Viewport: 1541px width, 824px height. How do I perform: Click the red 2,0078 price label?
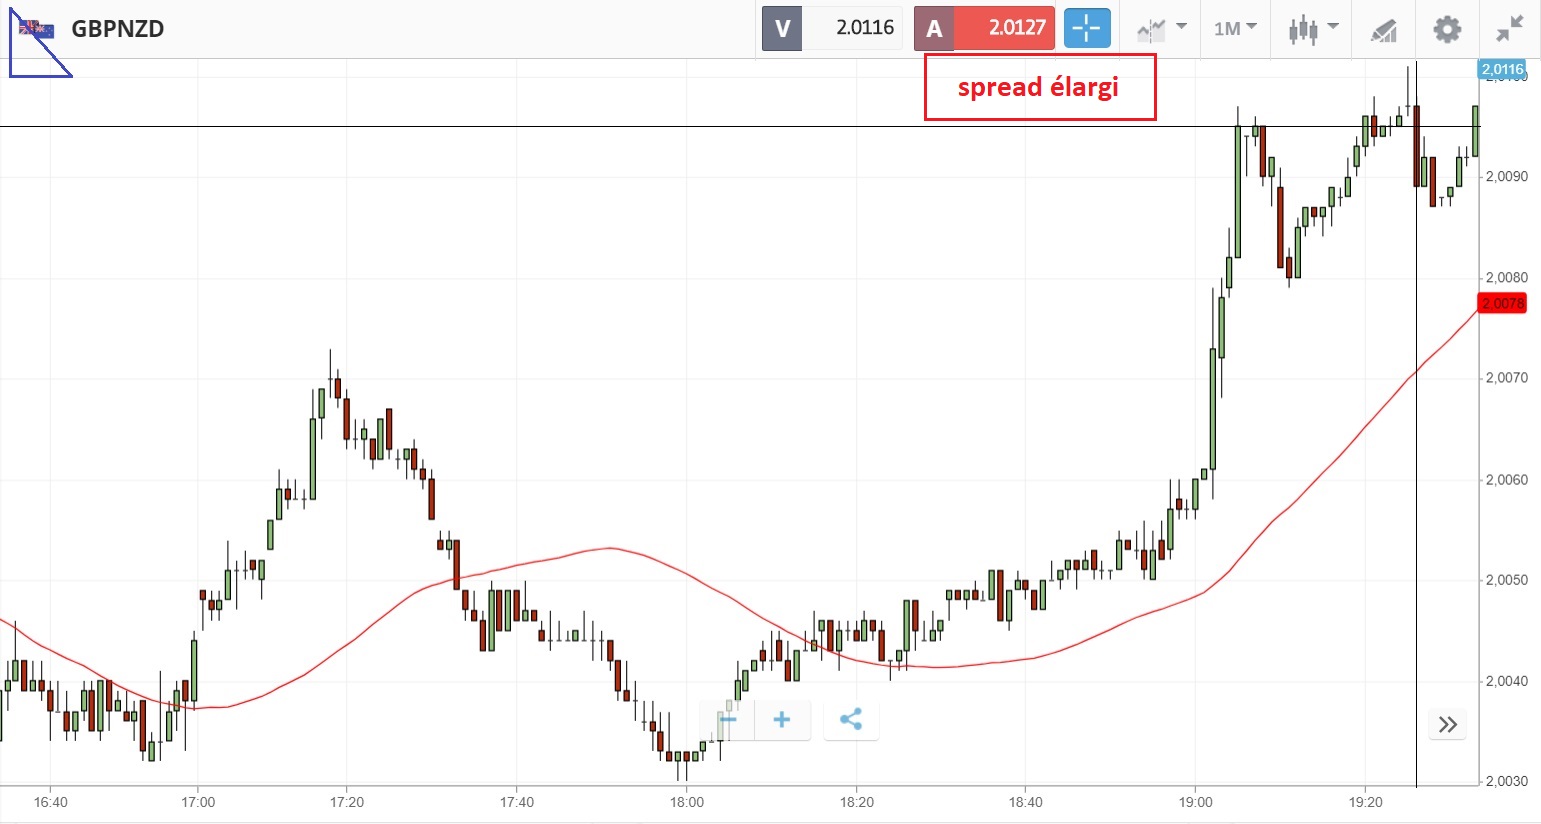point(1502,303)
